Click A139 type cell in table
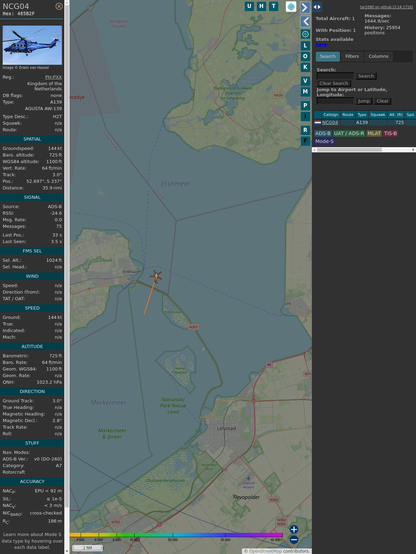Viewport: 416px width, 554px height. click(x=362, y=123)
